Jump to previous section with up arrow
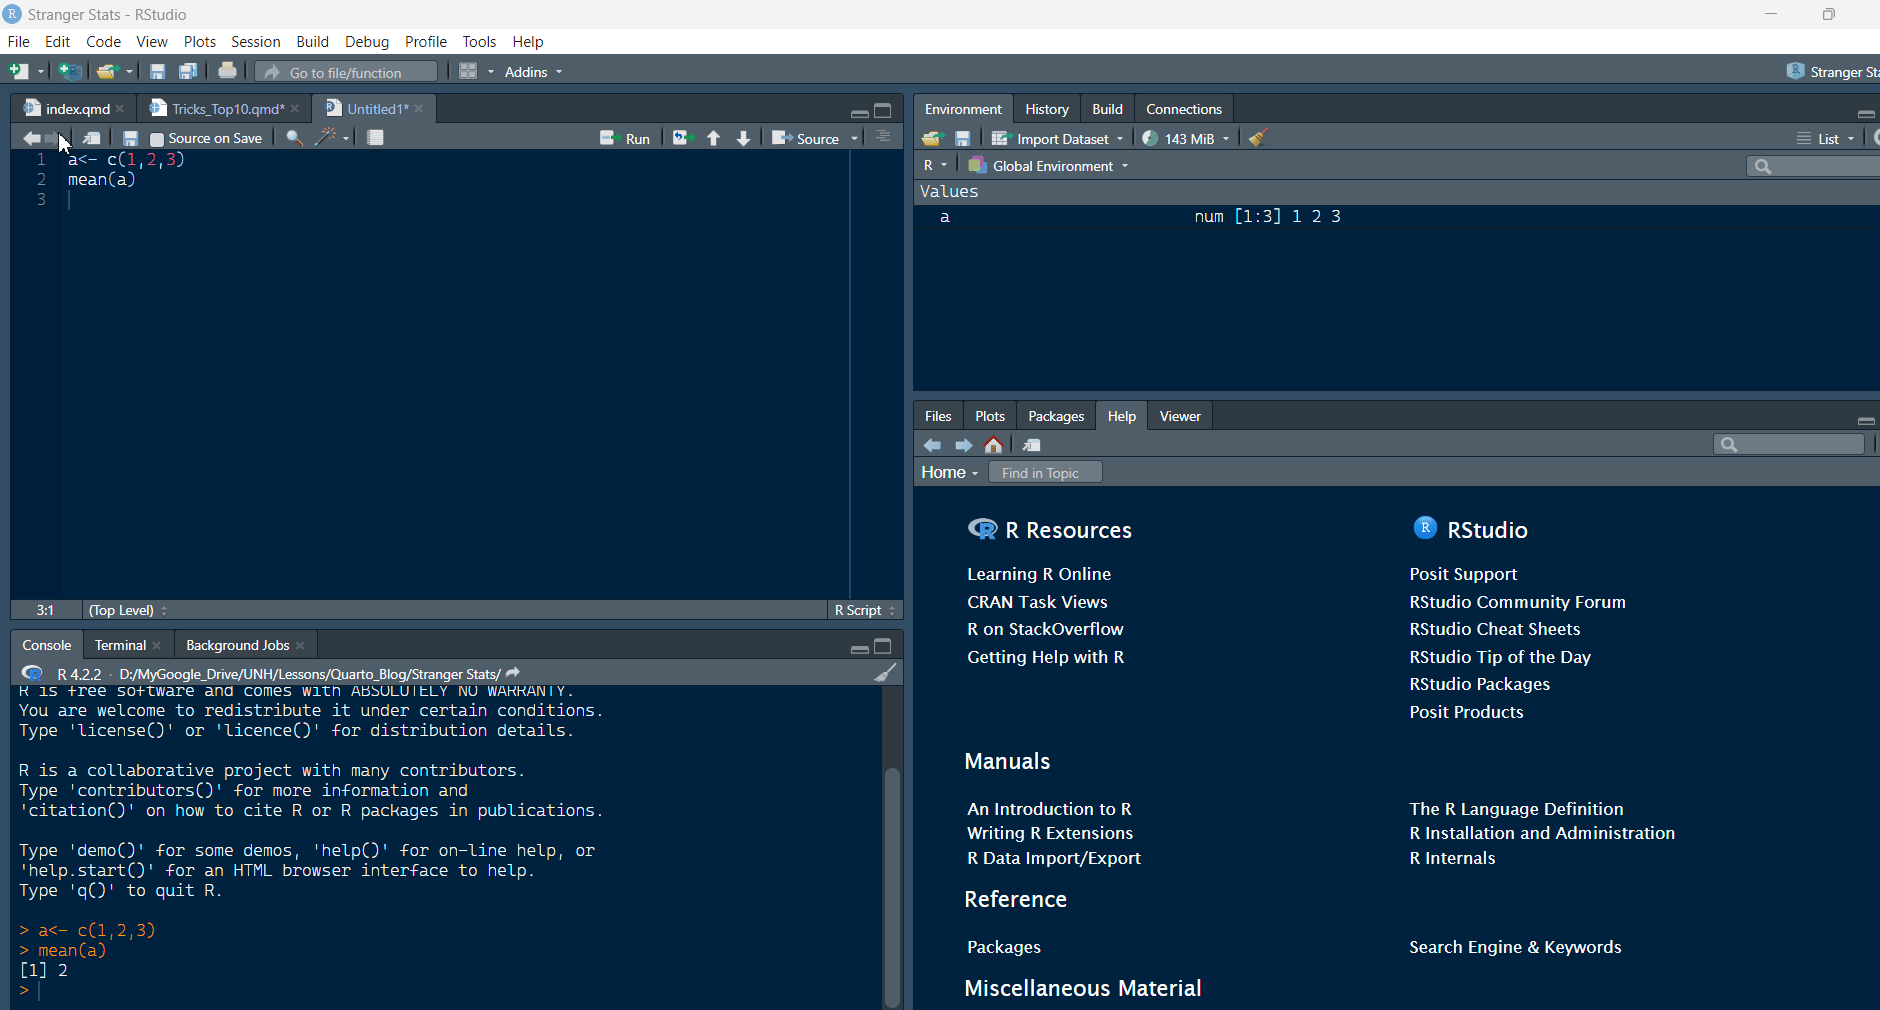 (x=714, y=138)
